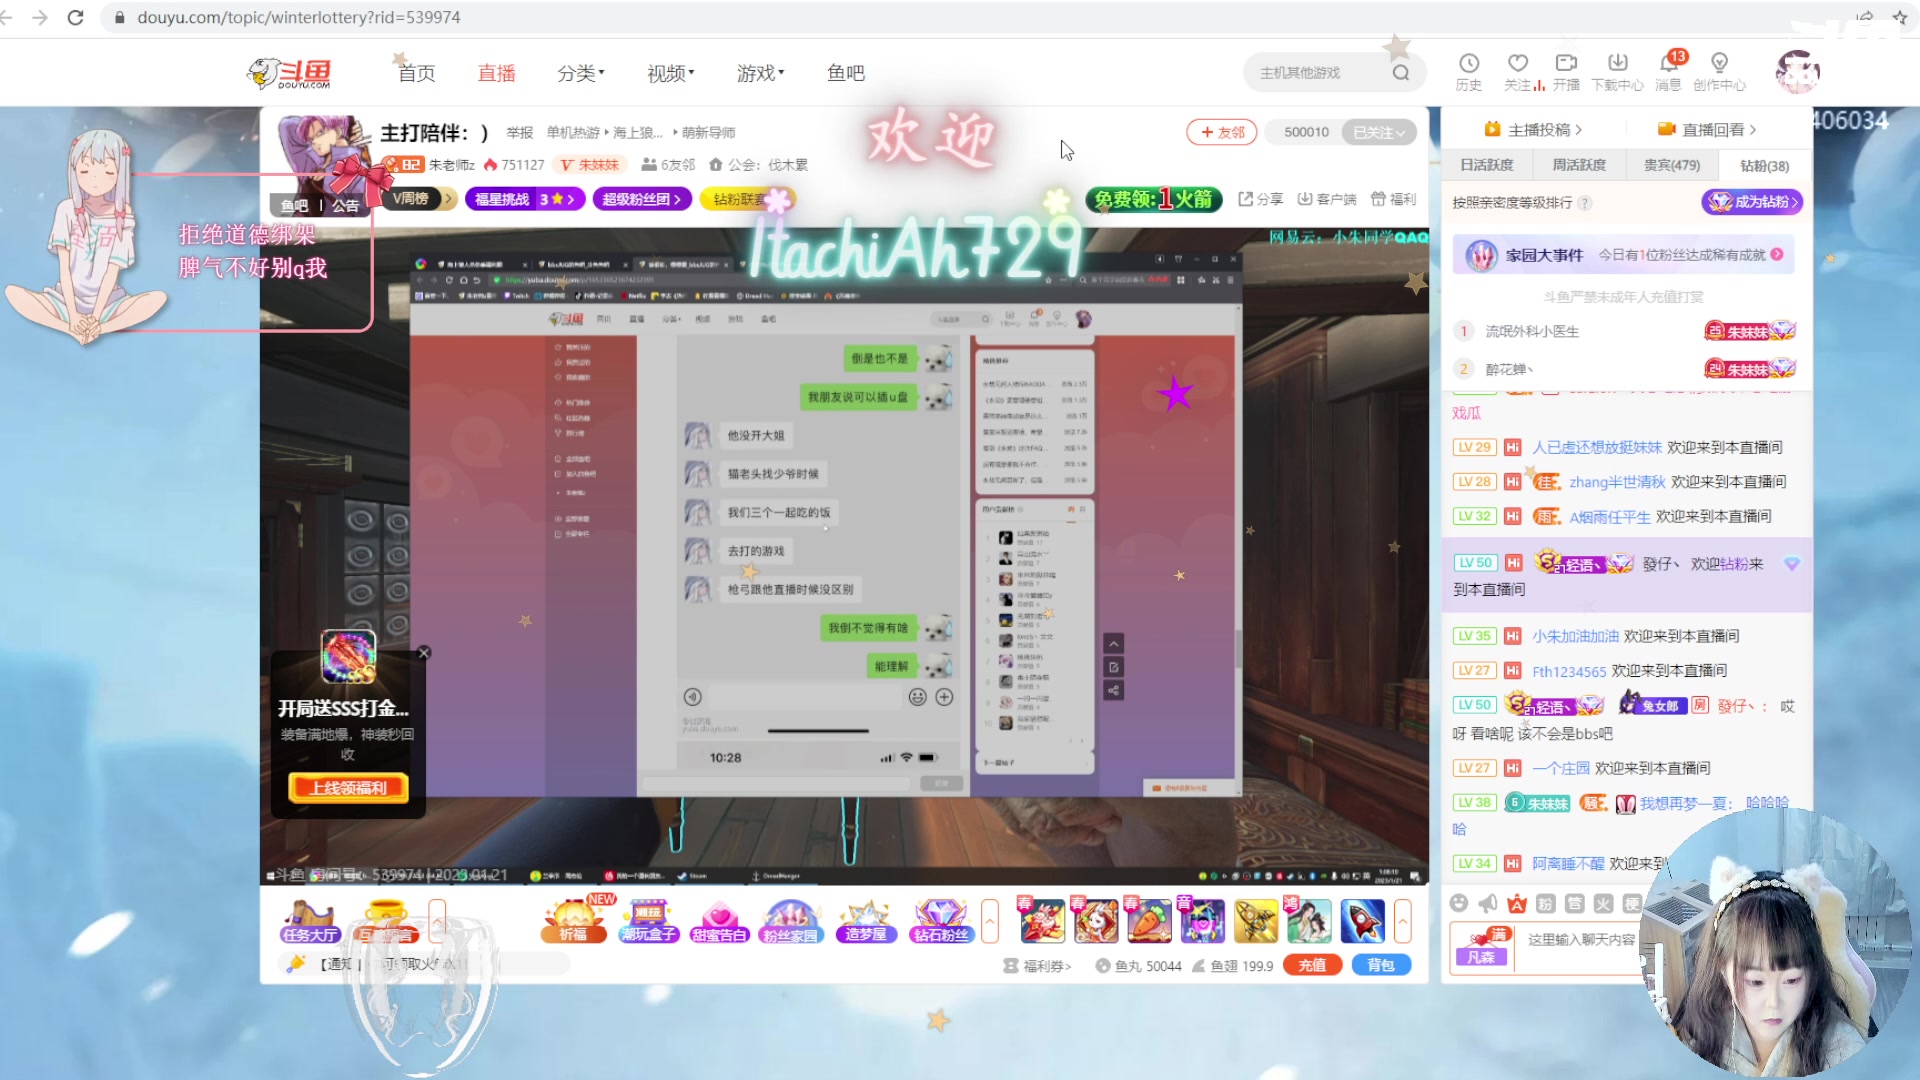Toggle the 粉 fan-badge chat option

pos(1546,904)
